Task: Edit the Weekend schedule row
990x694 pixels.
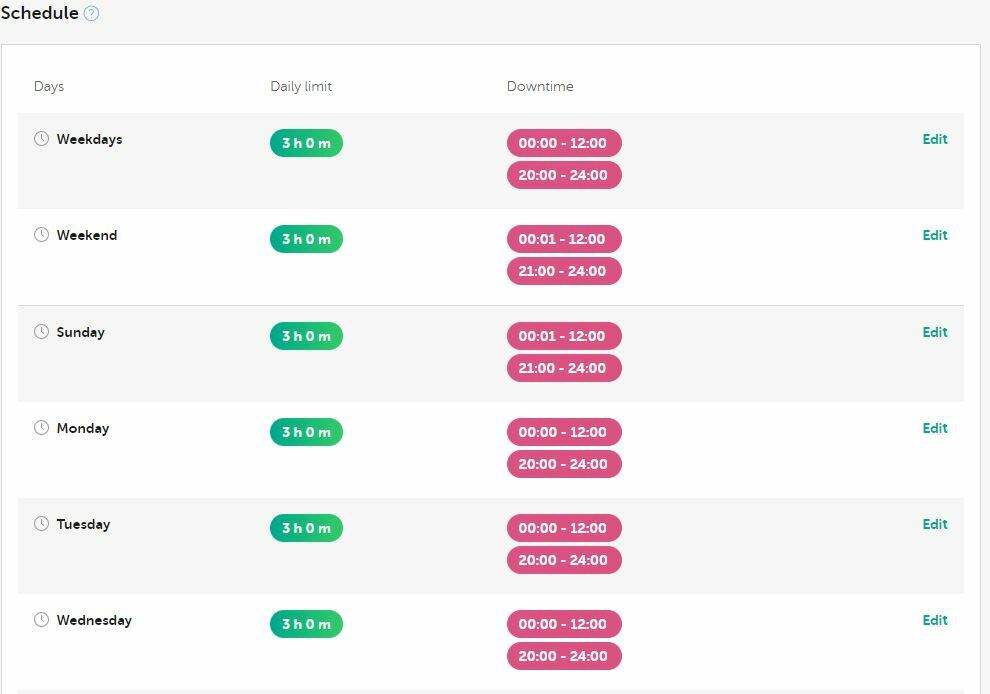Action: [934, 235]
